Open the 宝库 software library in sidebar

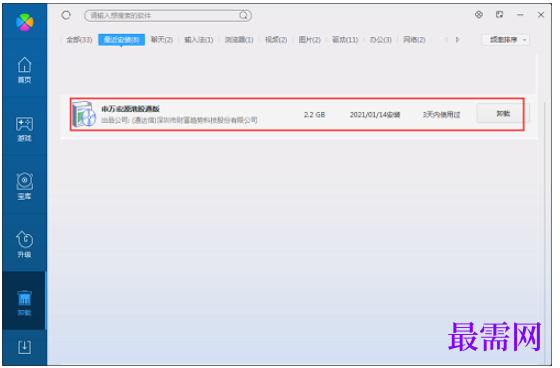pos(24,186)
